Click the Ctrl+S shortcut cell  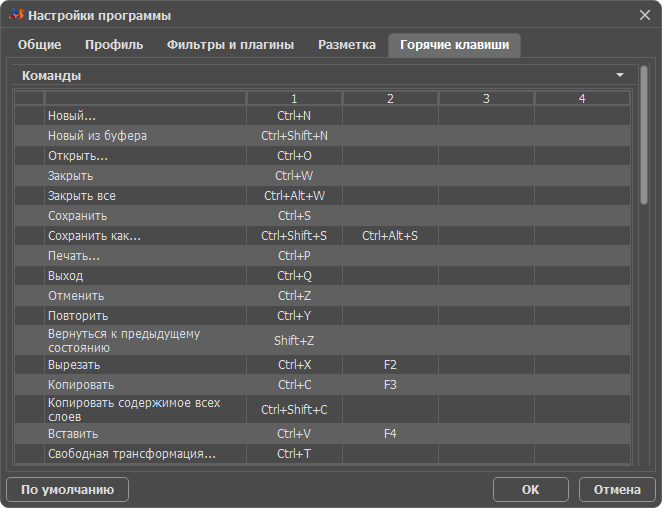pyautogui.click(x=294, y=216)
